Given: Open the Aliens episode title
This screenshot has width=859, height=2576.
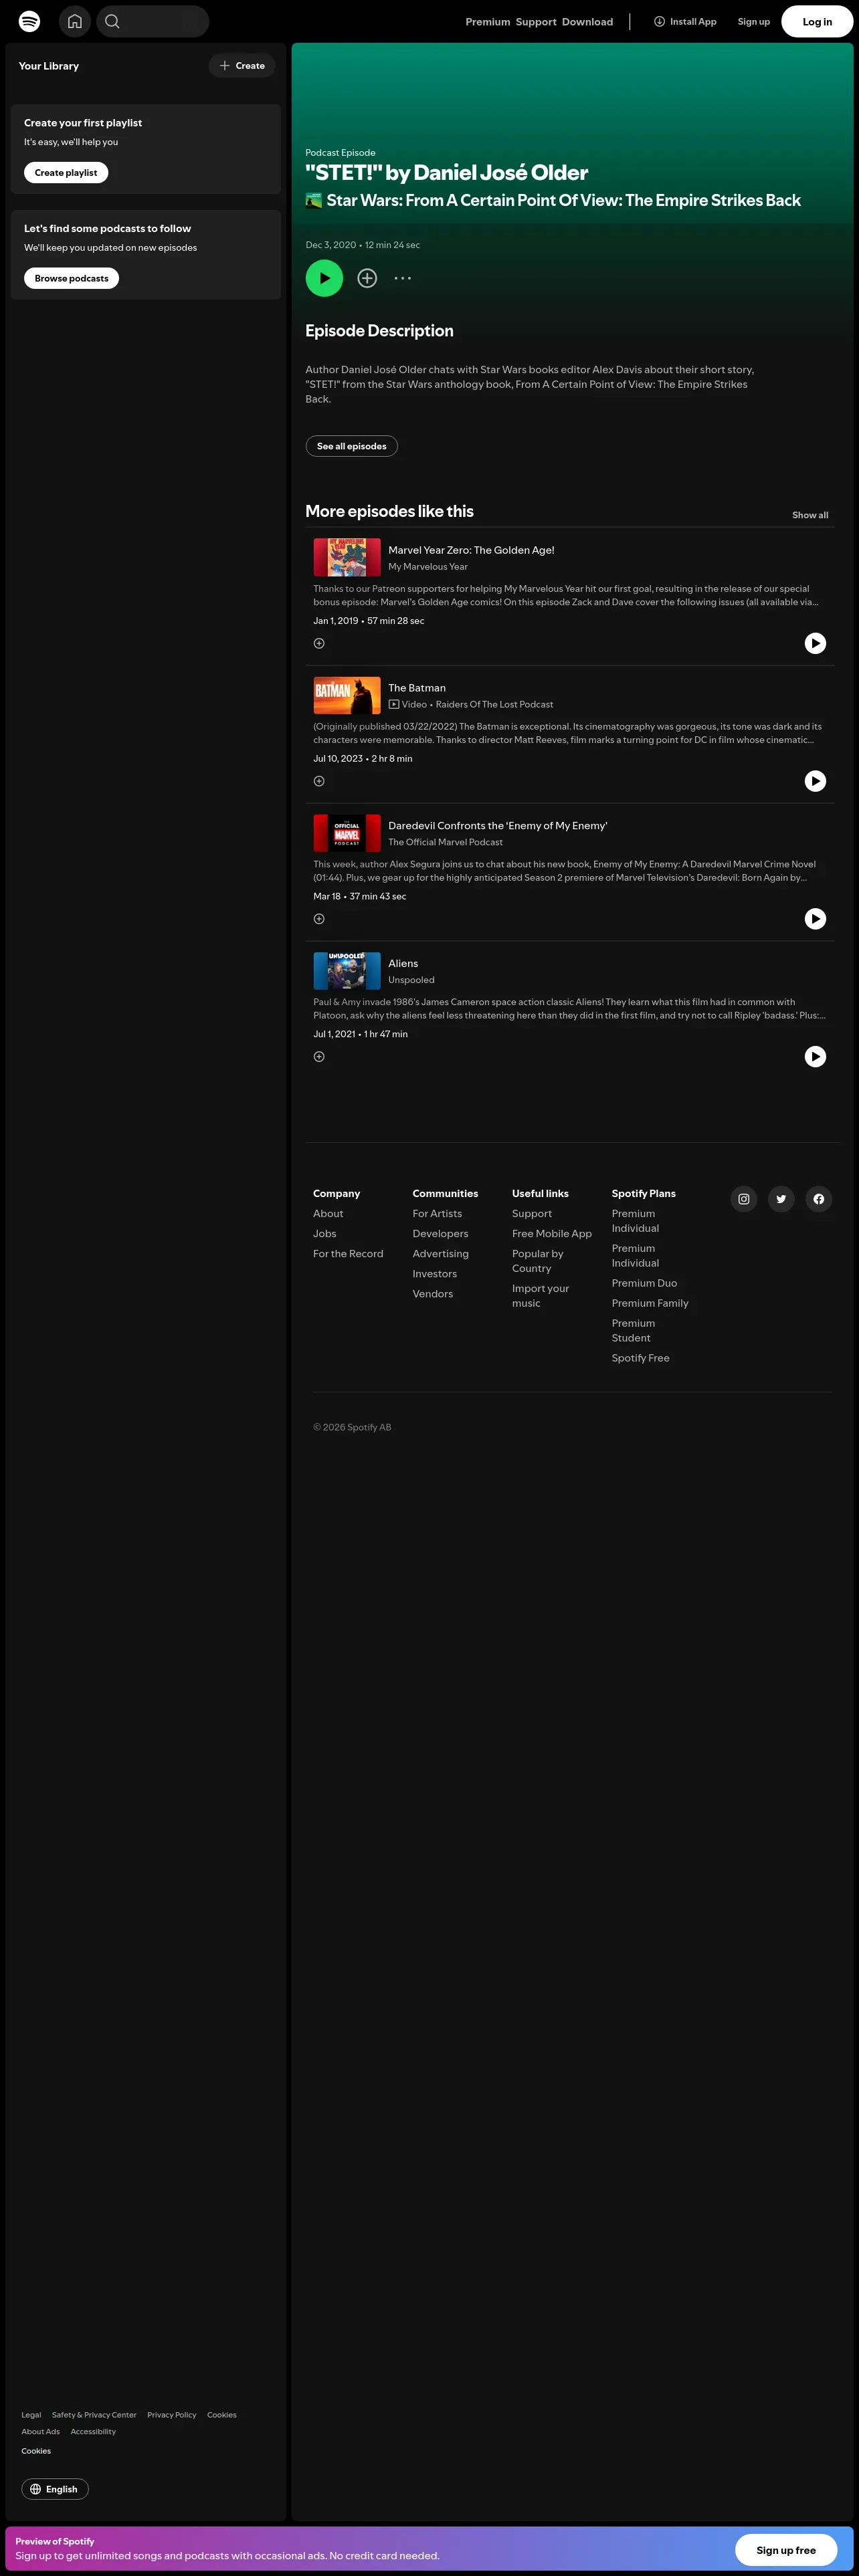Looking at the screenshot, I should (403, 964).
